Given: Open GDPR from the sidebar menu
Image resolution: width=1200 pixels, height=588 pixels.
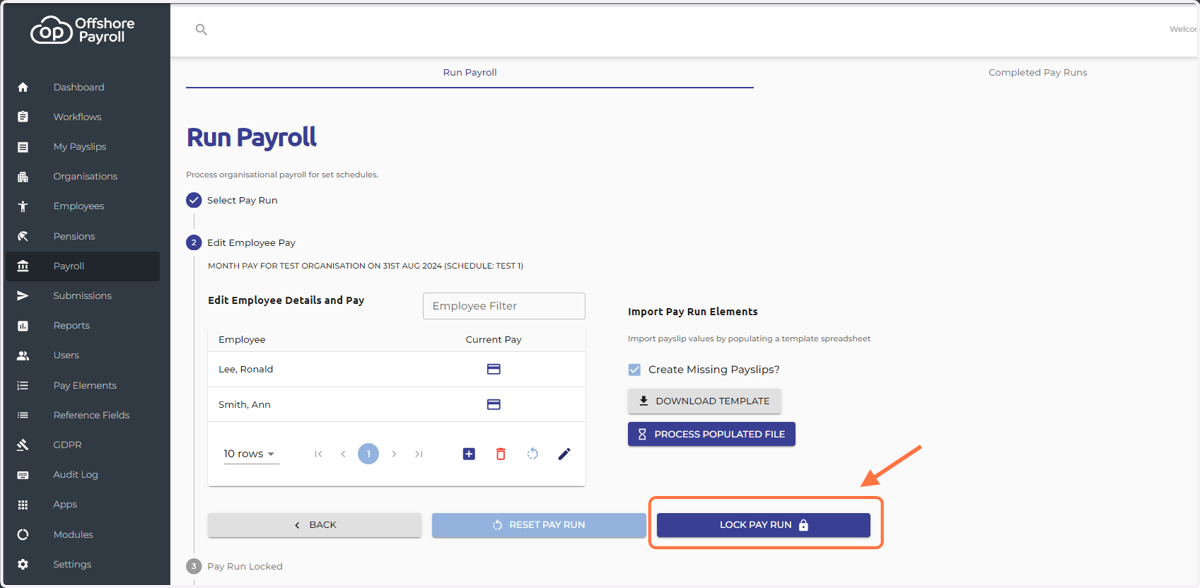Looking at the screenshot, I should tap(68, 445).
